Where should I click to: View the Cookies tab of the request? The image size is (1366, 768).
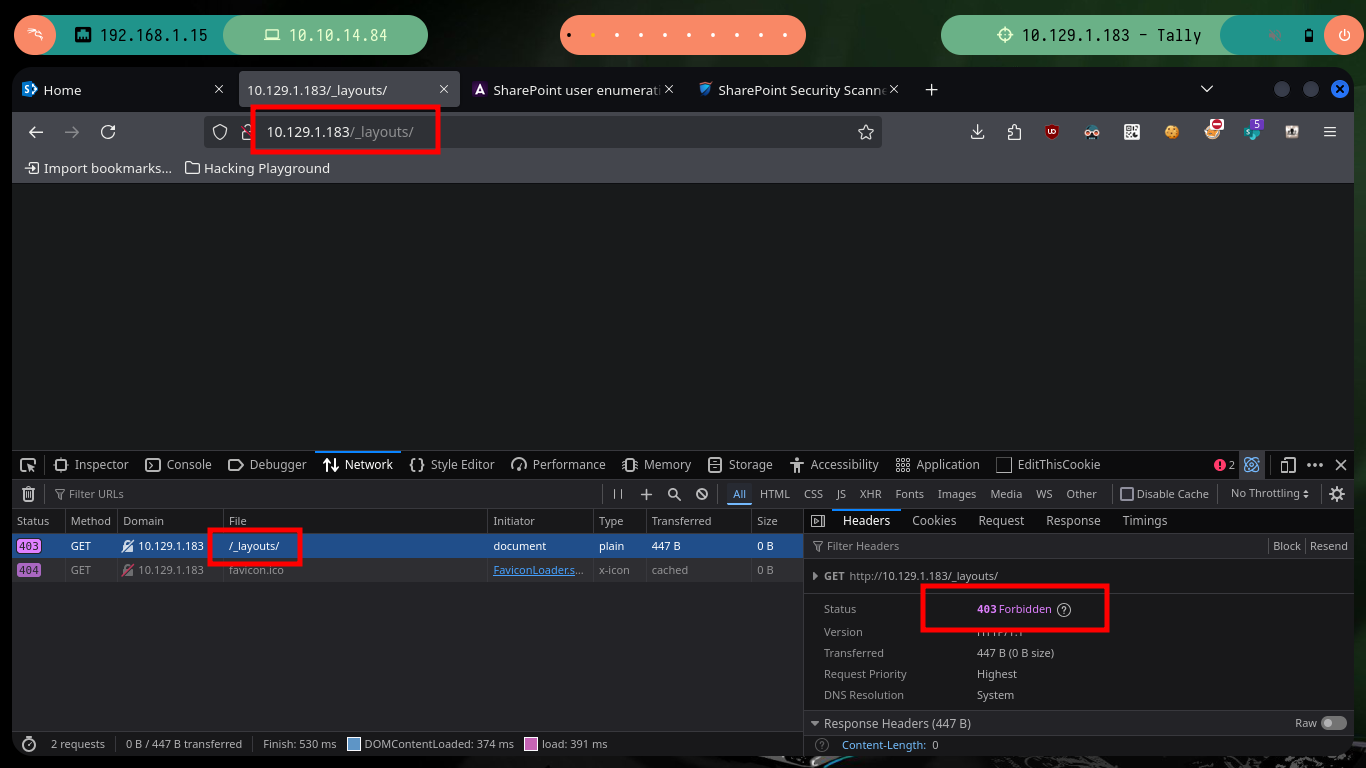(934, 521)
